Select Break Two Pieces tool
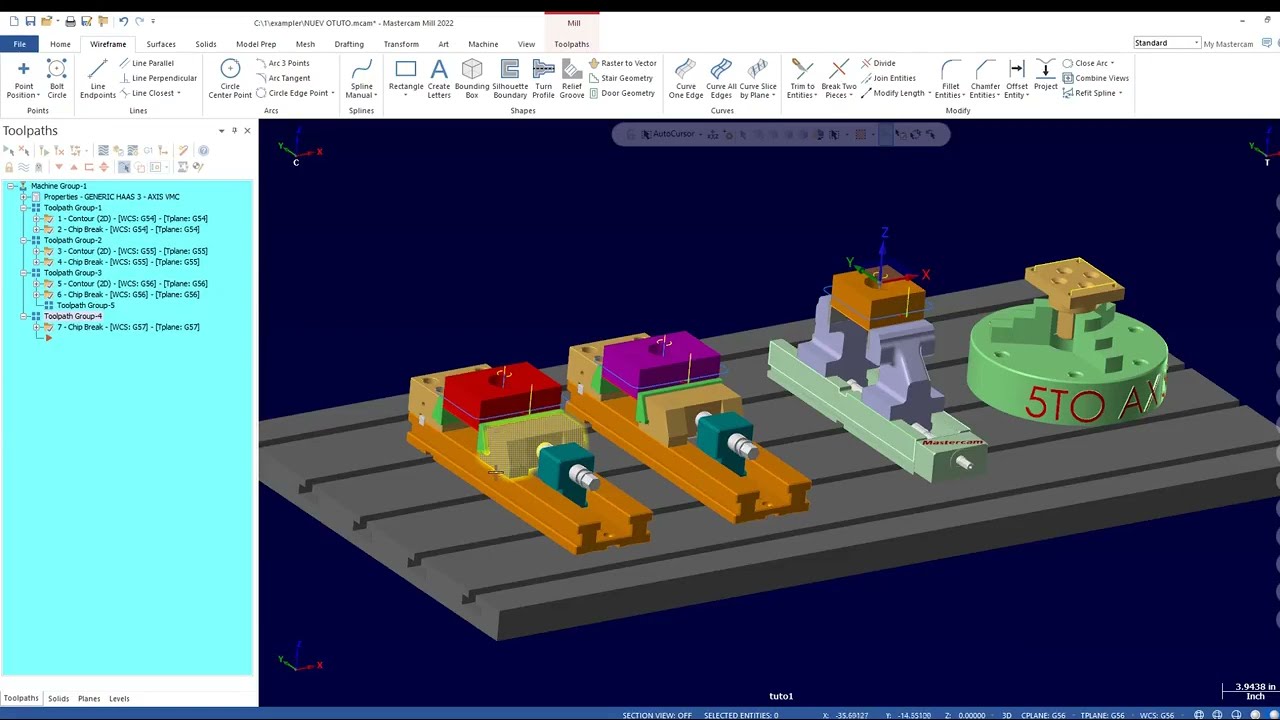Viewport: 1280px width, 720px height. point(839,78)
